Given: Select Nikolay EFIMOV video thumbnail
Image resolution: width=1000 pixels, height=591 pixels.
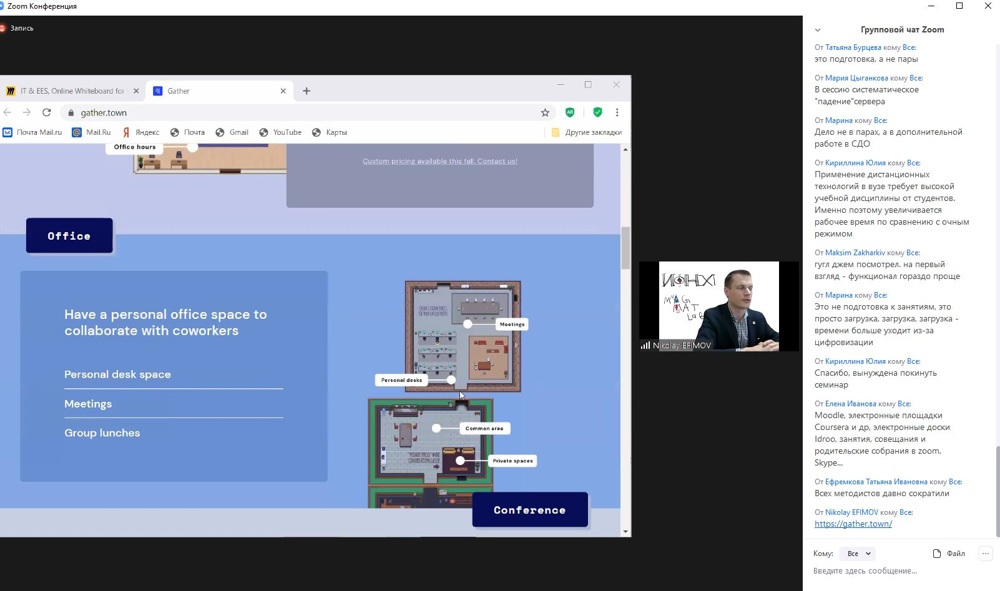Looking at the screenshot, I should pos(719,306).
